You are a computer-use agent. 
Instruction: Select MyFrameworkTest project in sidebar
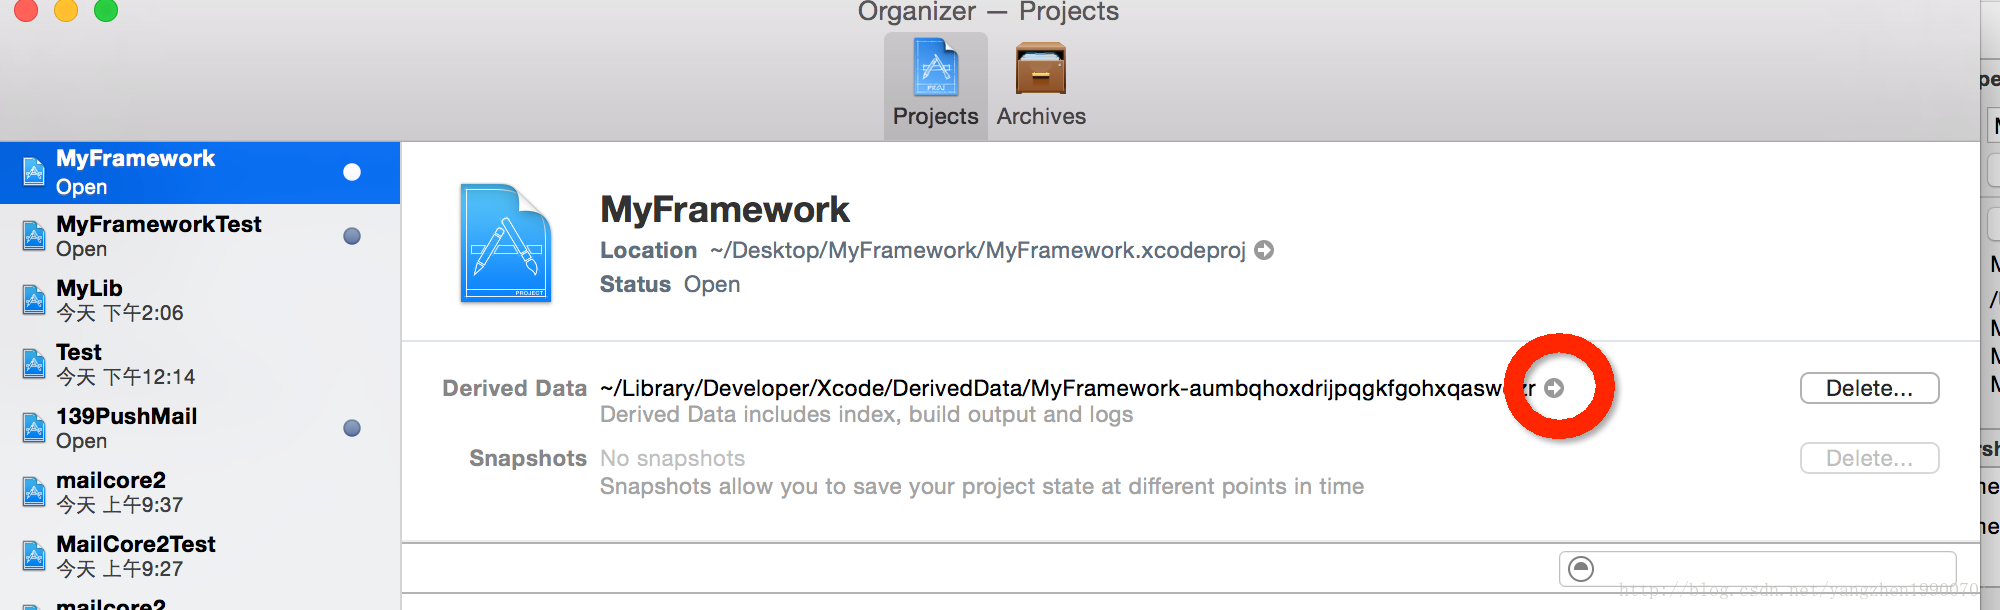(x=200, y=236)
